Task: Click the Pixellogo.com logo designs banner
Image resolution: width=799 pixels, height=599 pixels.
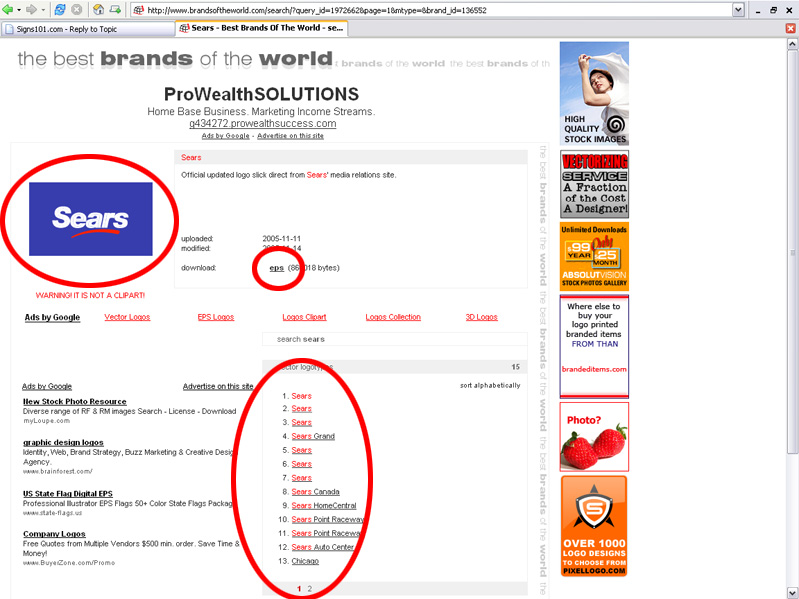Action: point(594,526)
